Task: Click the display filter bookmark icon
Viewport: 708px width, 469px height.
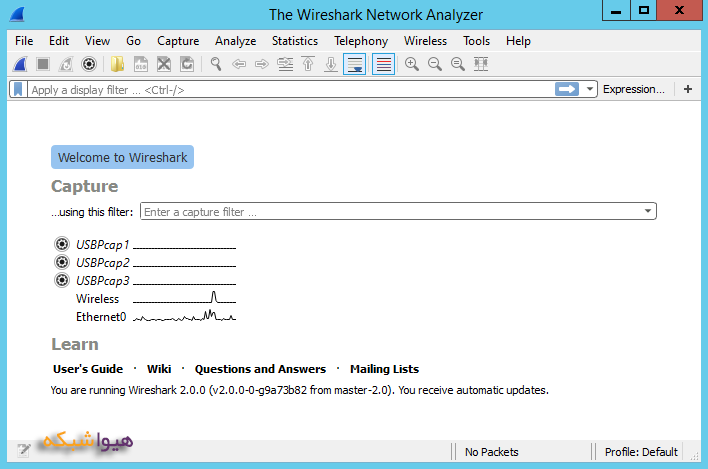Action: click(18, 89)
